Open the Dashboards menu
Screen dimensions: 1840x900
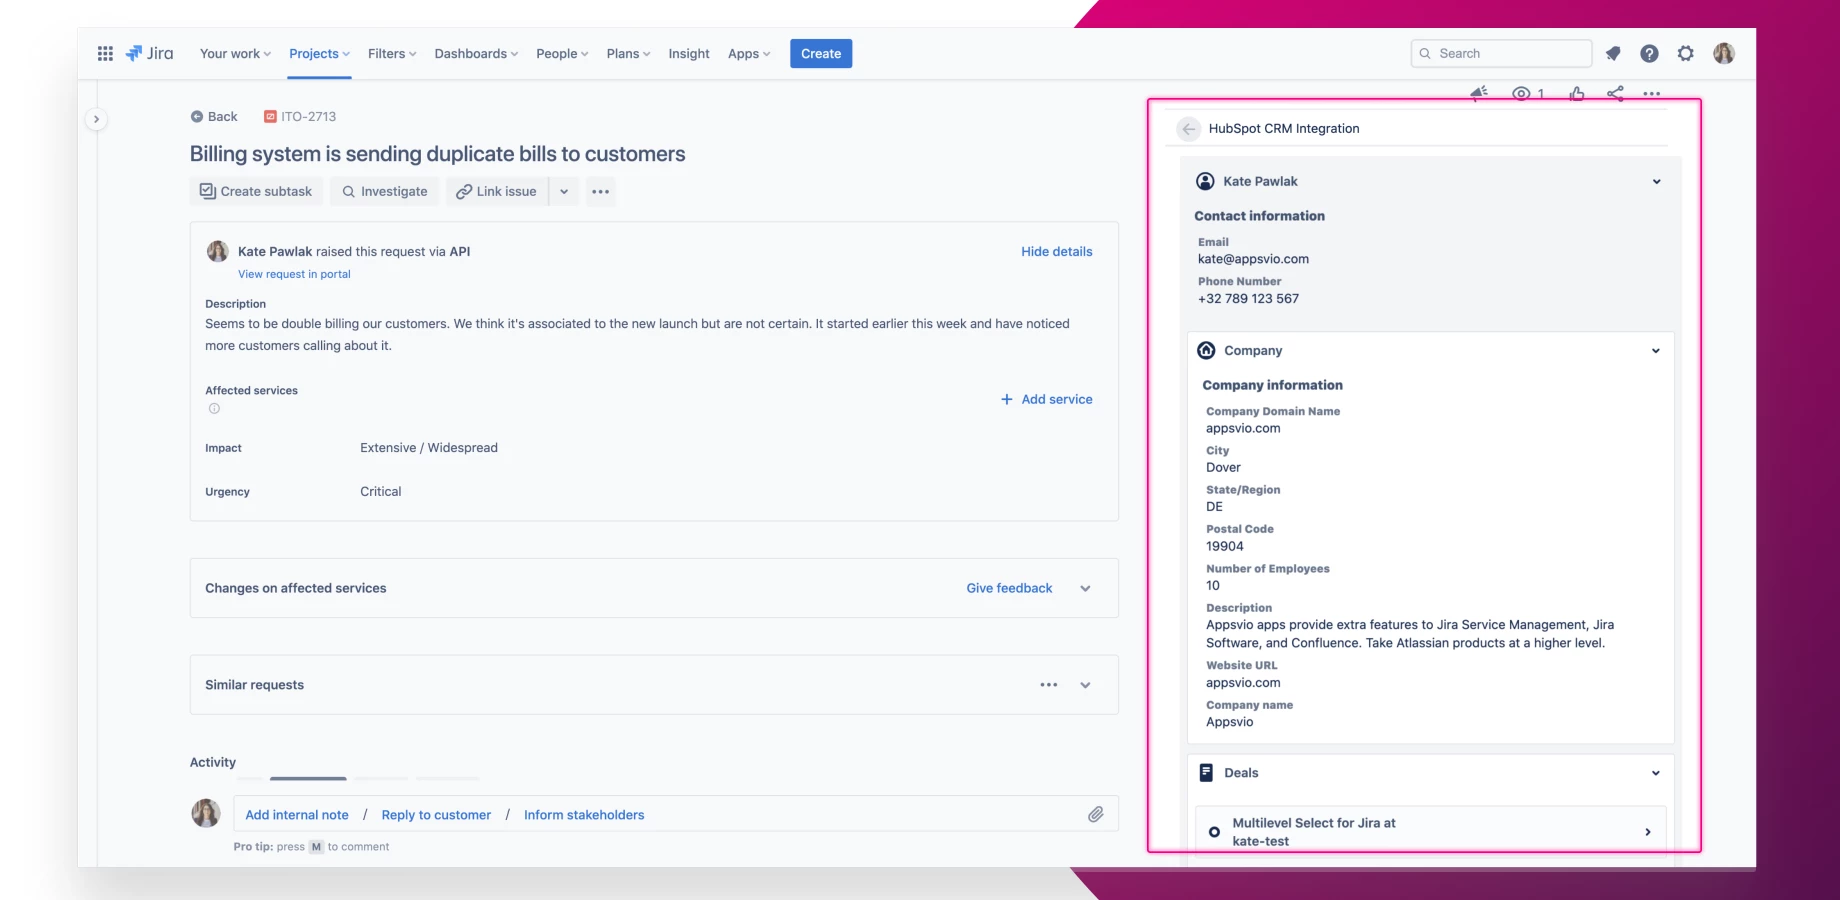pos(476,54)
